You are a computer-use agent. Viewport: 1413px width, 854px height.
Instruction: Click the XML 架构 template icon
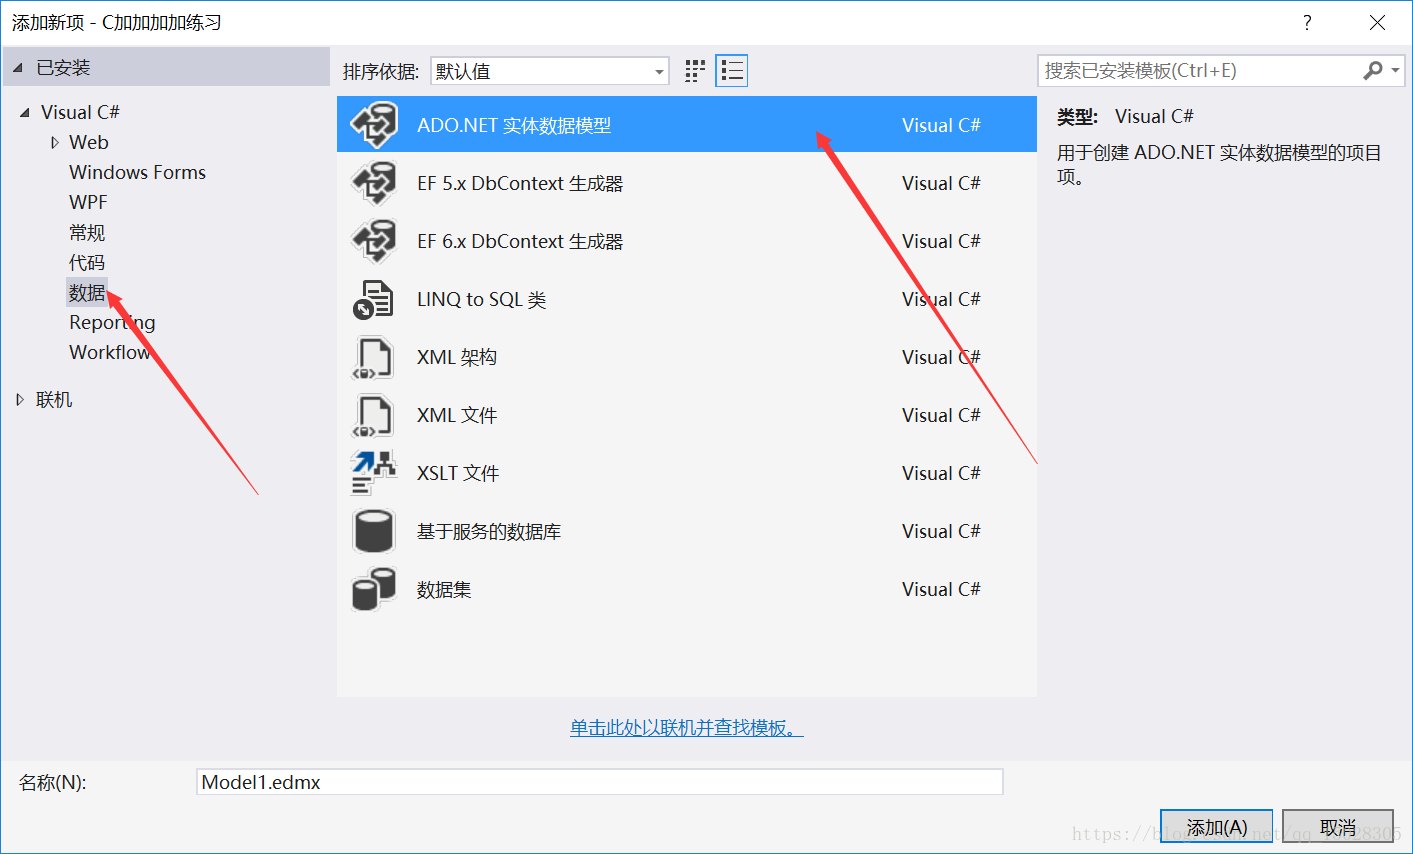coord(372,357)
